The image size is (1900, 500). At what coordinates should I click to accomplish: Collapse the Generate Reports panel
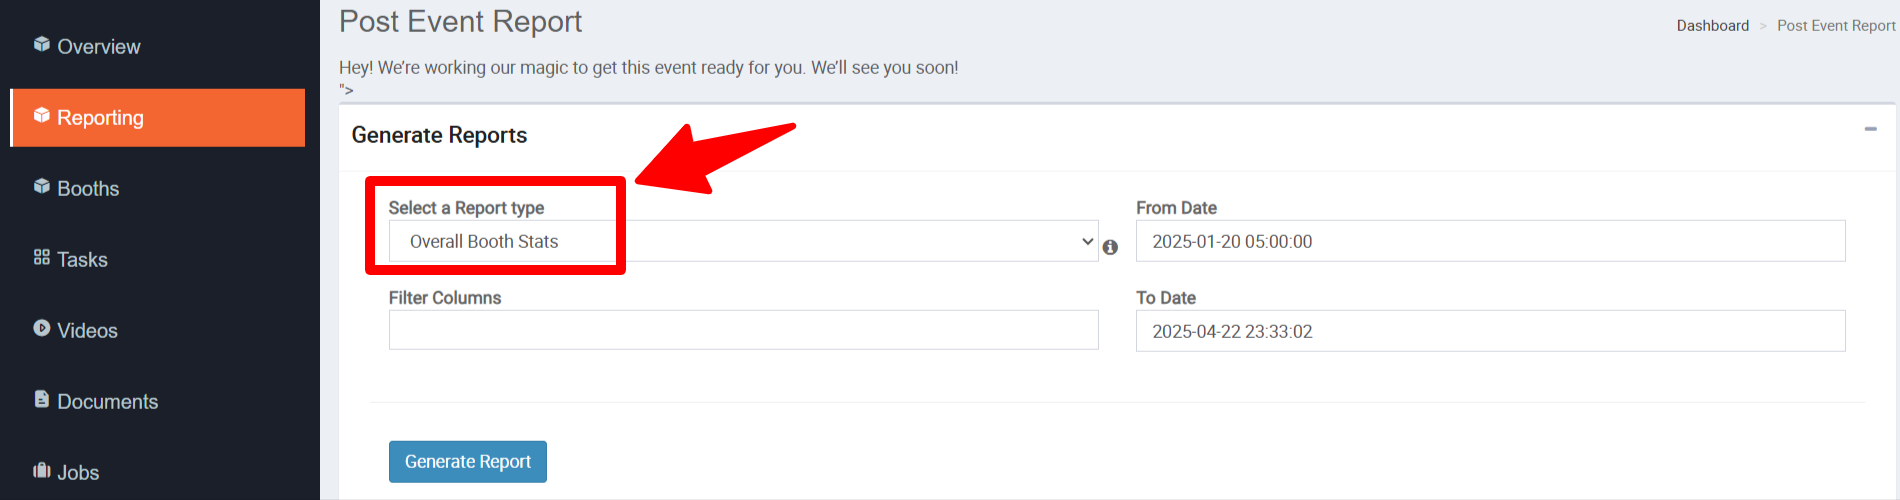1870,129
